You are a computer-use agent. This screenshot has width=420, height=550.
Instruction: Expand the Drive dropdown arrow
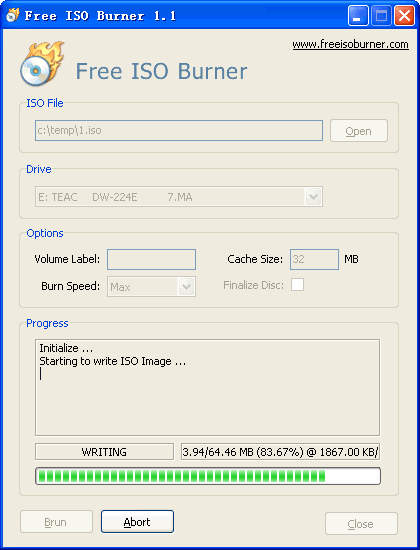(x=313, y=196)
